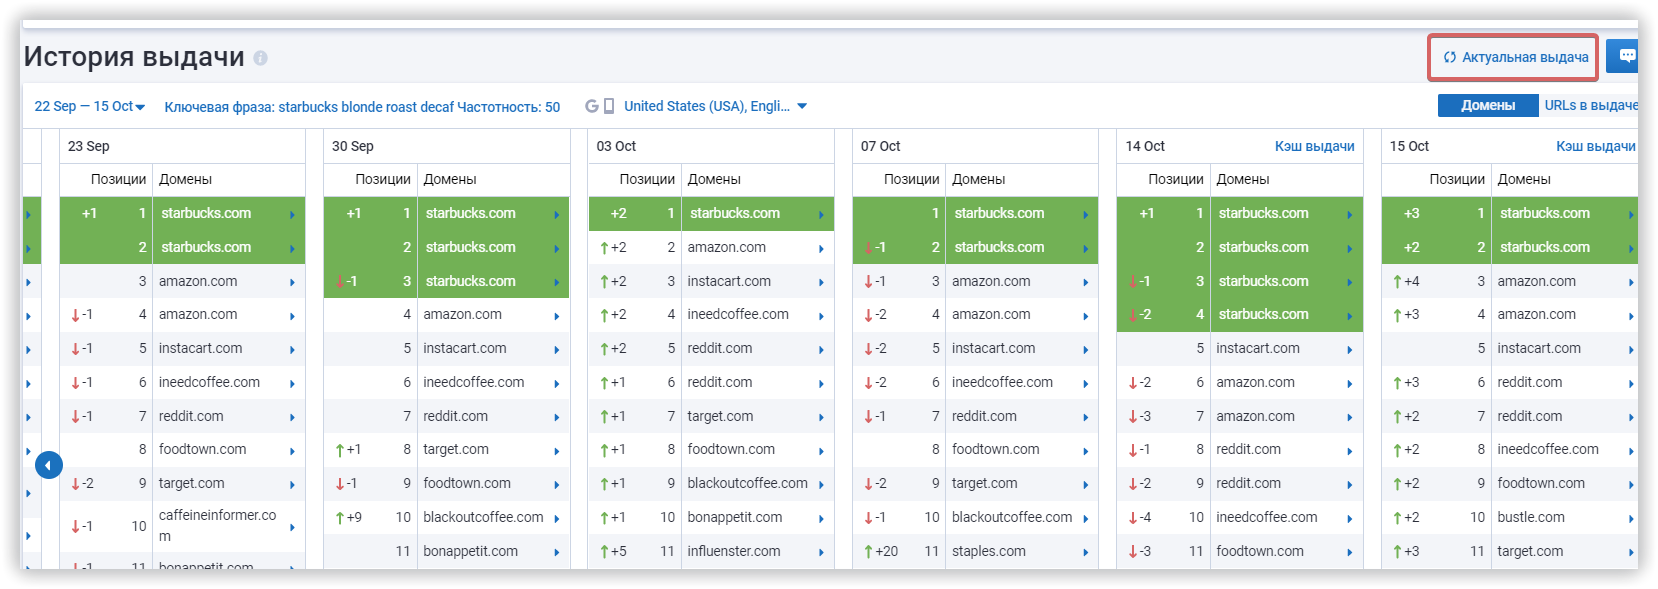
Task: Open Кэш выдачи link for 14 Oct
Action: click(x=1314, y=146)
